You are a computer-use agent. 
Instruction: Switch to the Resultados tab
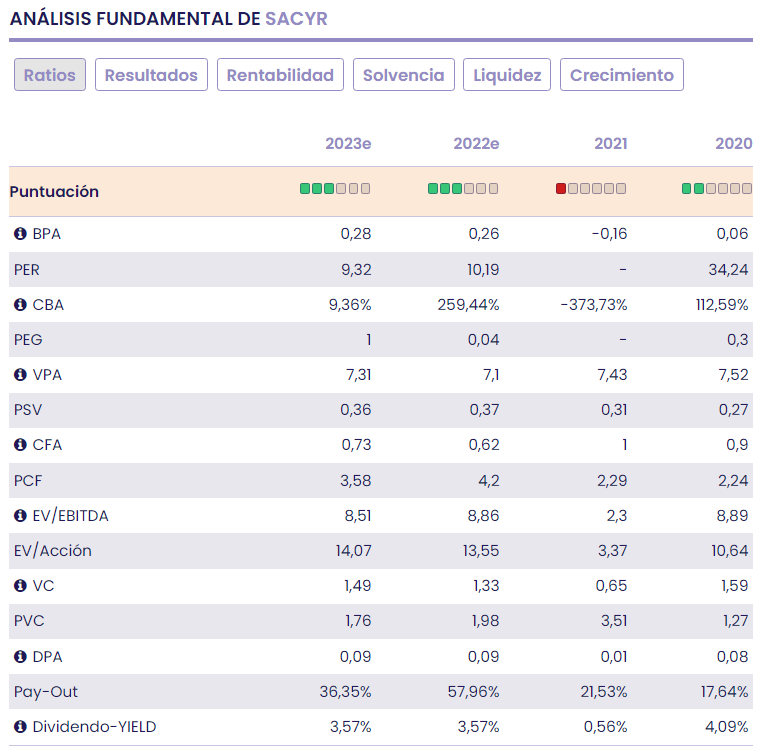(152, 75)
